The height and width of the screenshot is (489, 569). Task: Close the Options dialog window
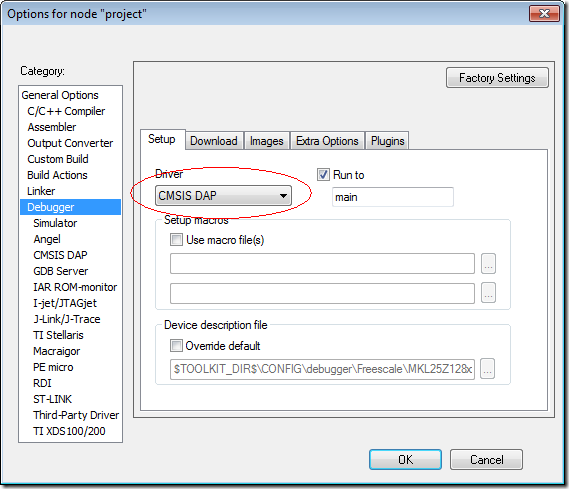click(544, 14)
